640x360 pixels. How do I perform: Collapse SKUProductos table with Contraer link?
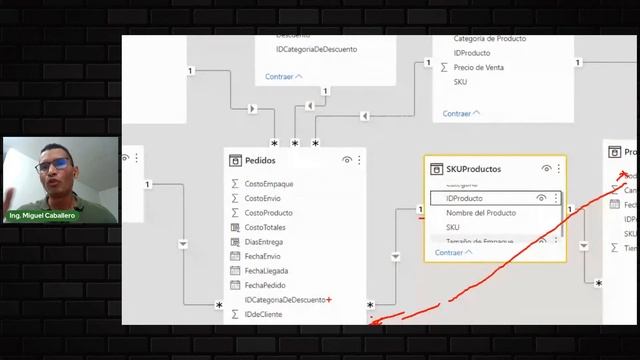pos(453,253)
